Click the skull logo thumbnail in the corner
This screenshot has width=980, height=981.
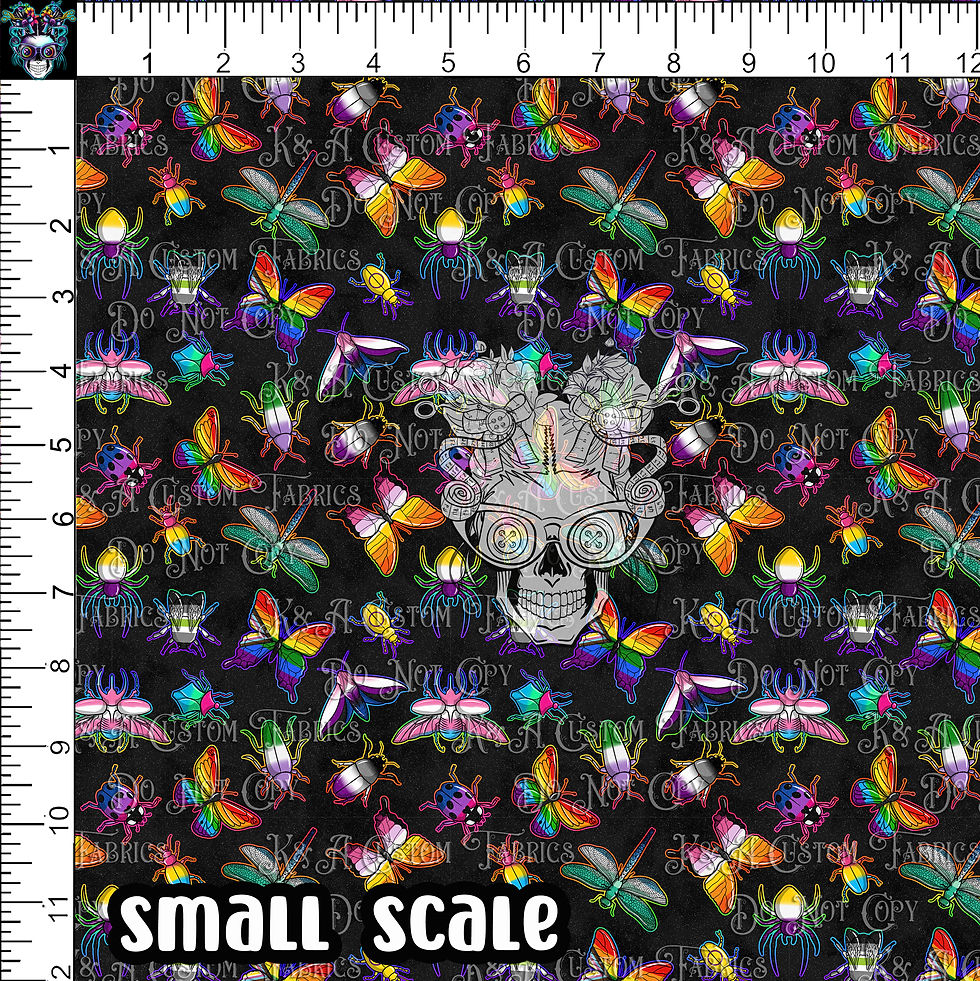pos(38,39)
